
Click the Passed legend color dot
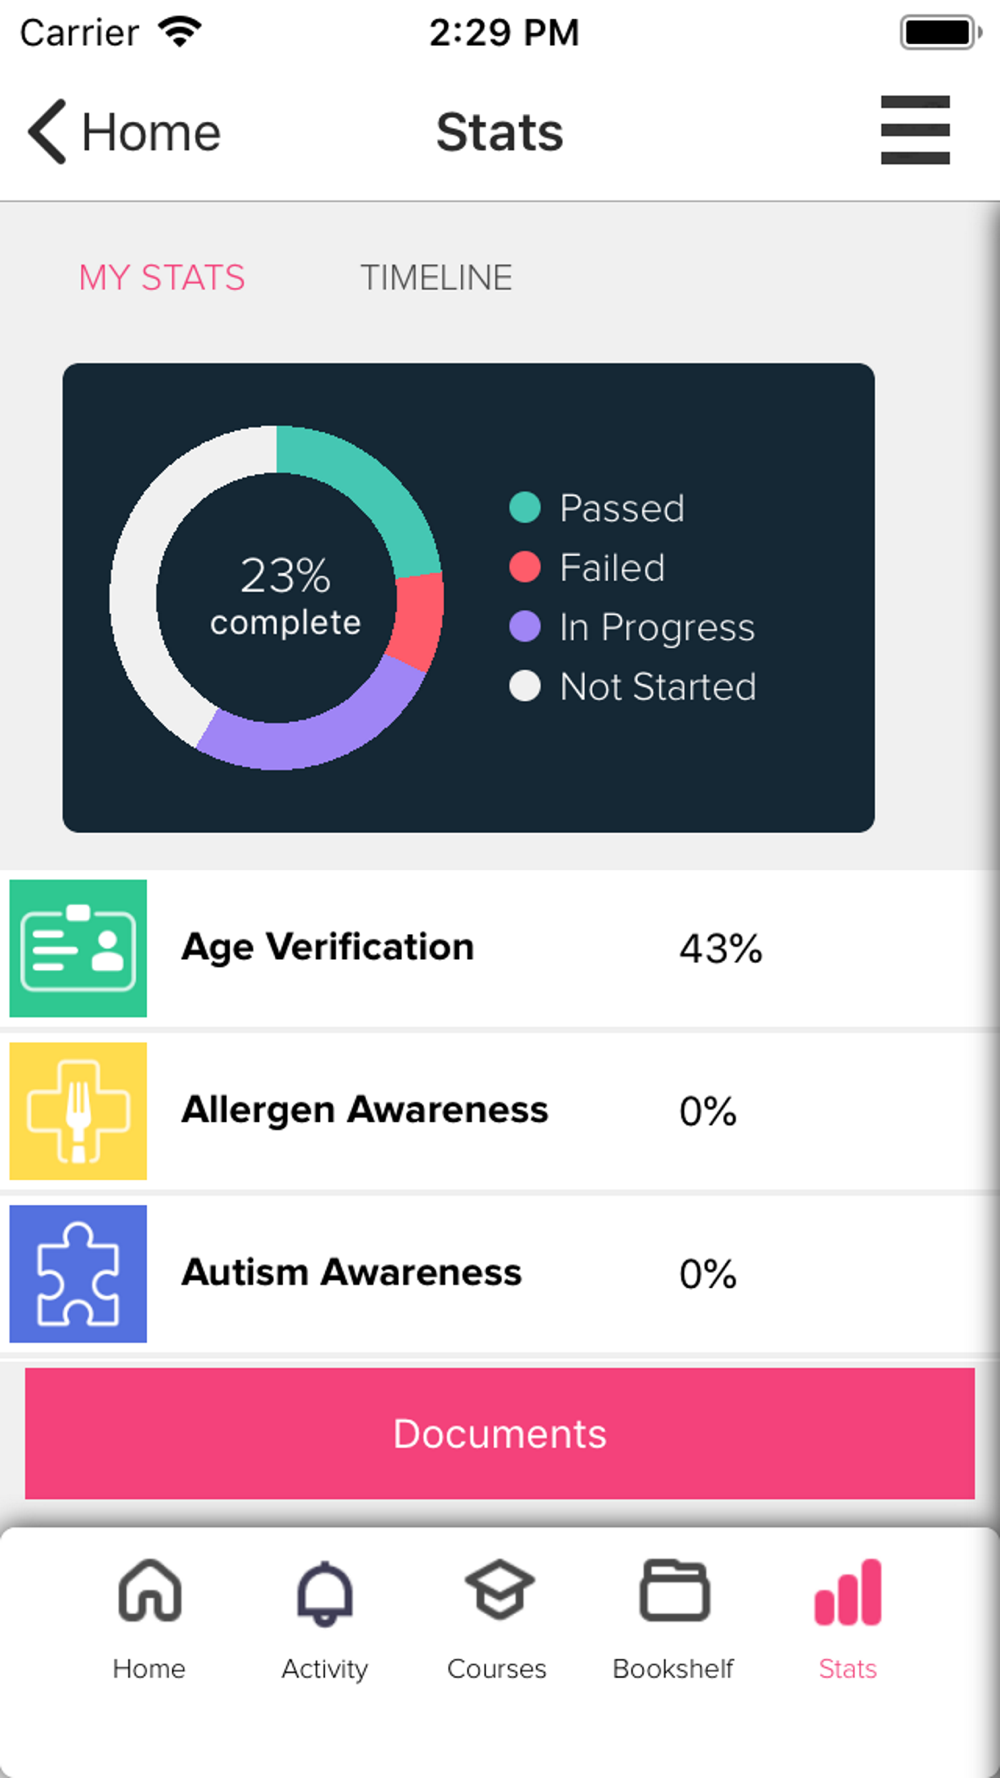point(525,508)
